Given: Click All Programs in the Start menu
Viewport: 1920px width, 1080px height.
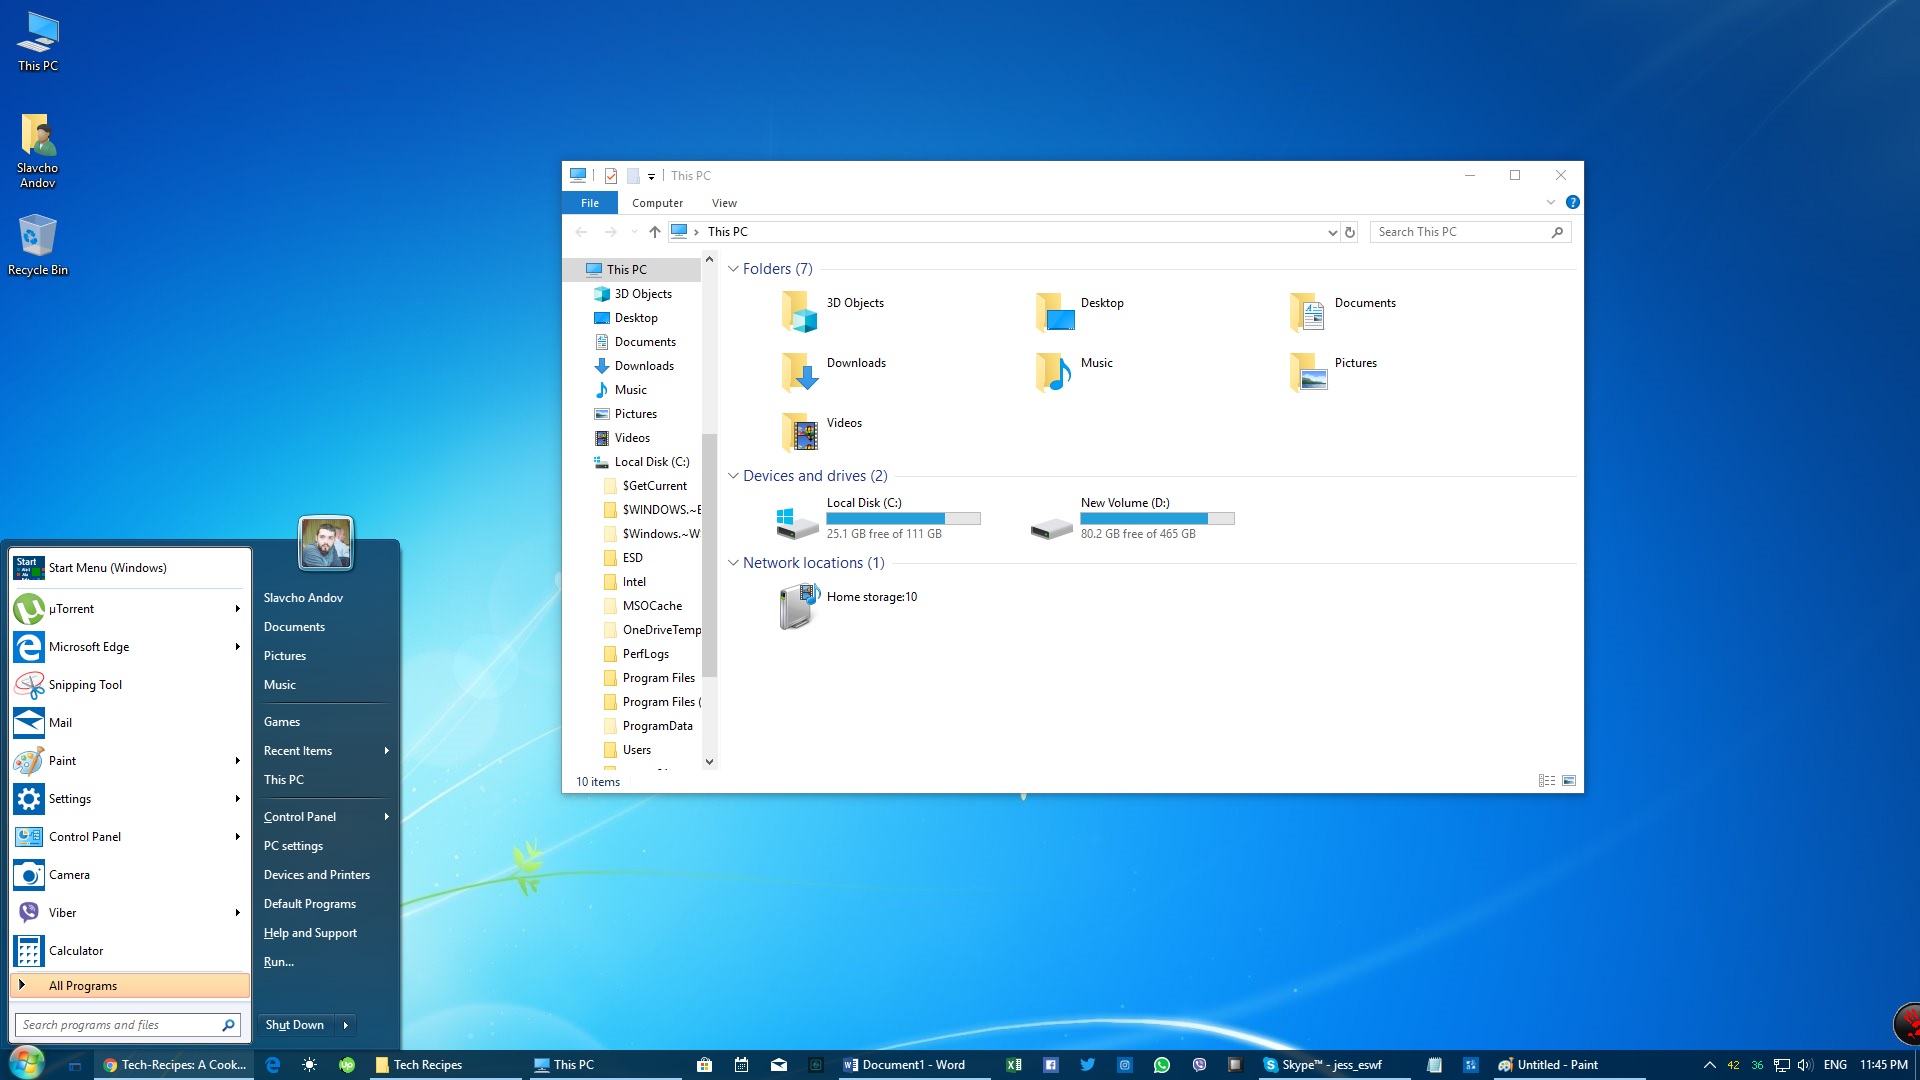Looking at the screenshot, I should (x=83, y=985).
